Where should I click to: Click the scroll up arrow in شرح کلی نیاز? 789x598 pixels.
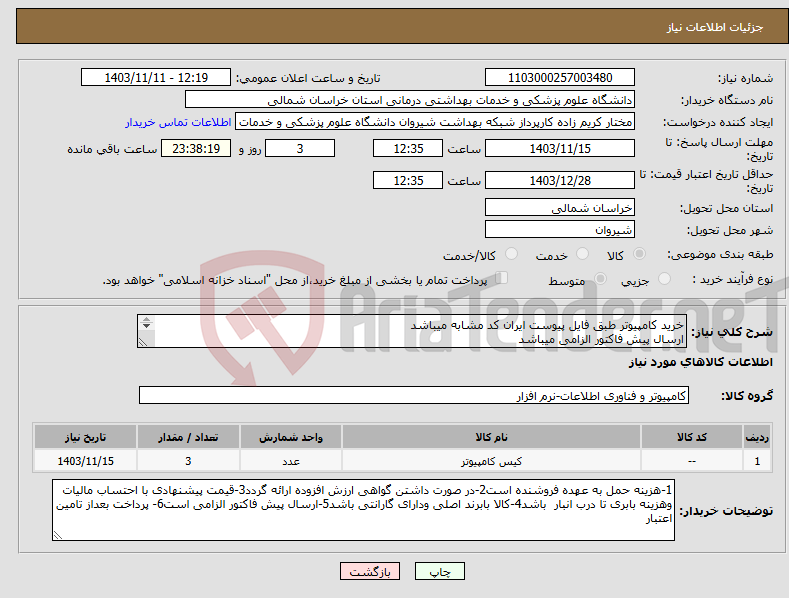pyautogui.click(x=146, y=319)
